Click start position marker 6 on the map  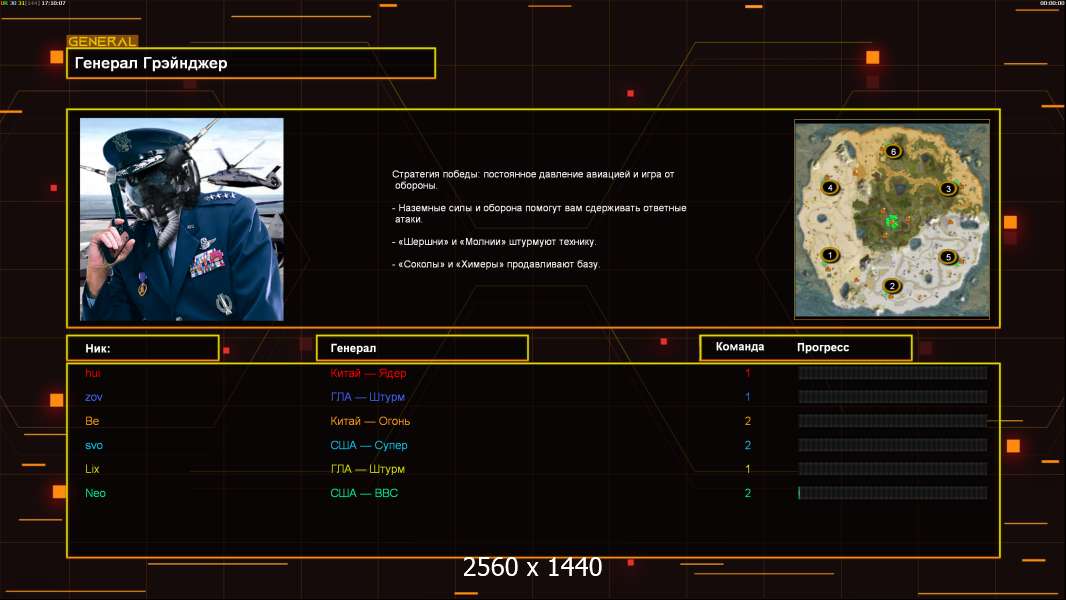[x=893, y=152]
